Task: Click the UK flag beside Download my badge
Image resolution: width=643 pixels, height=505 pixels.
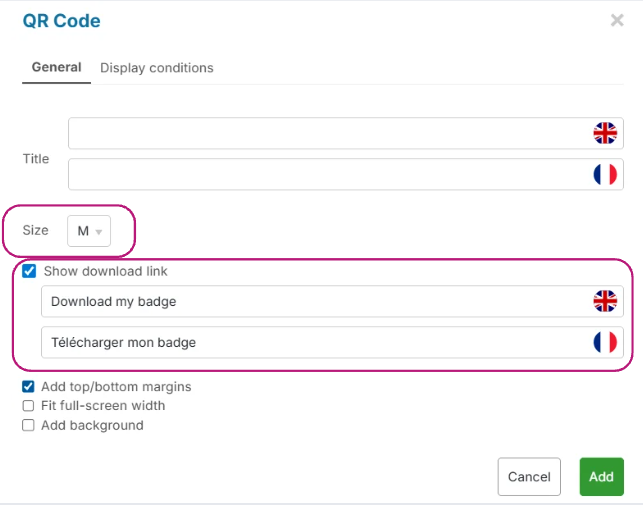Action: click(x=605, y=301)
